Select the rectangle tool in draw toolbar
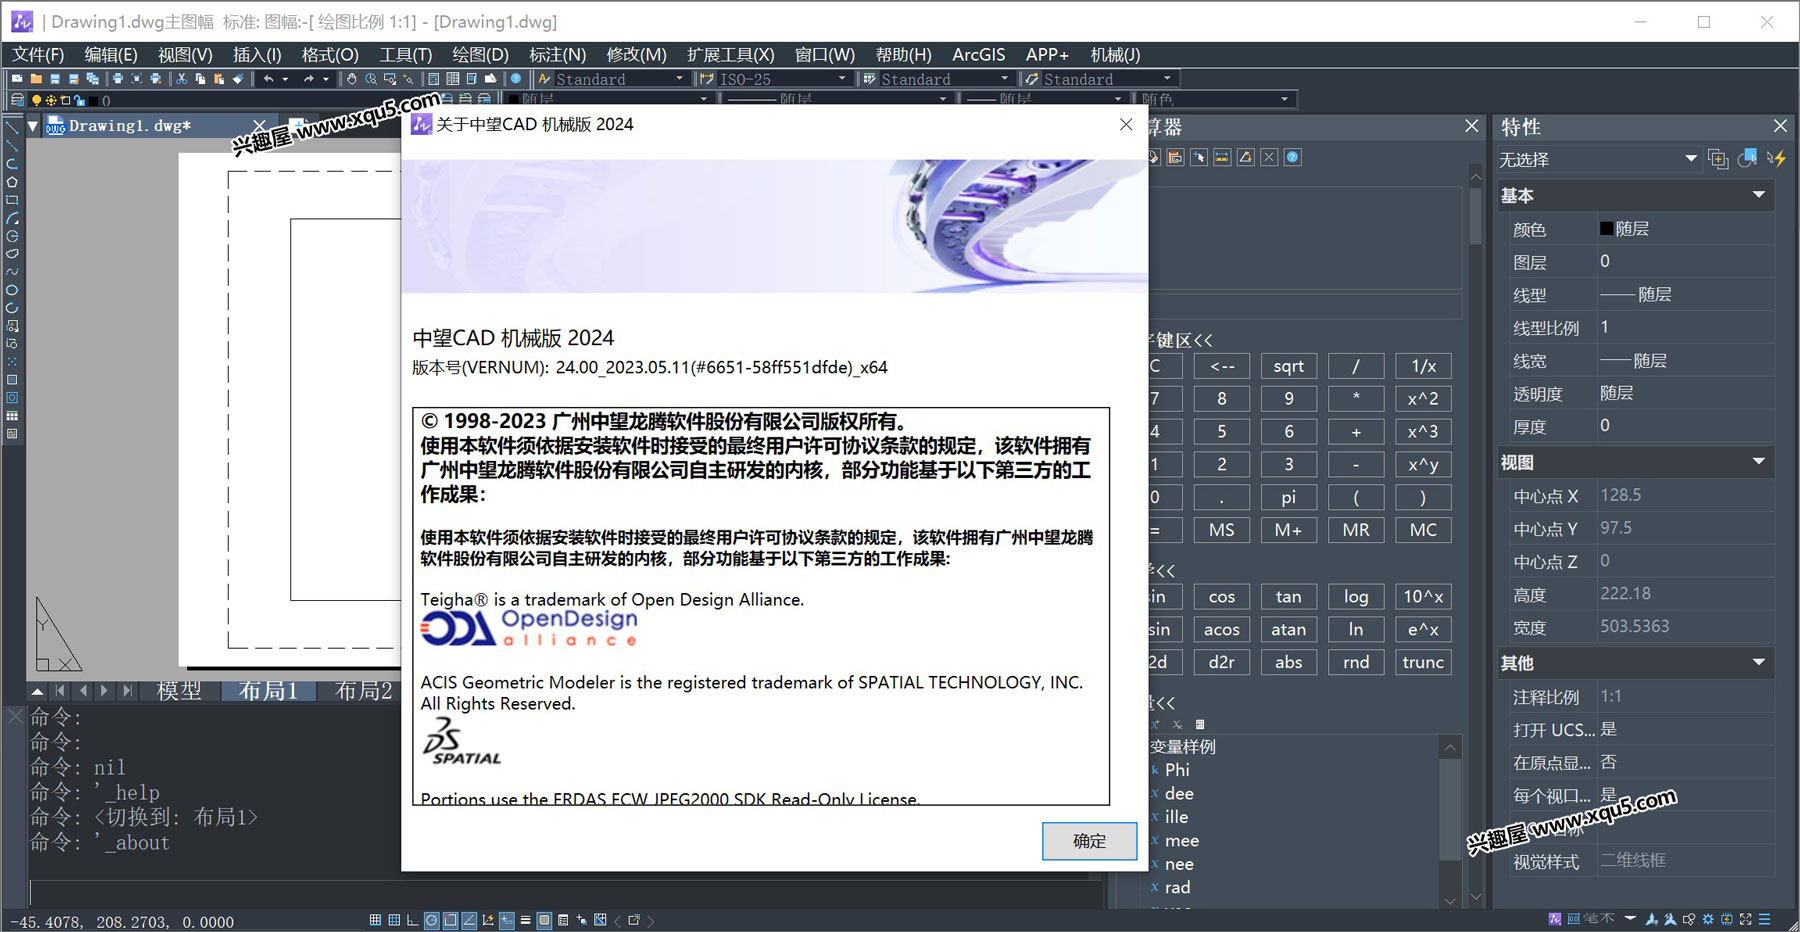1800x932 pixels. (12, 199)
